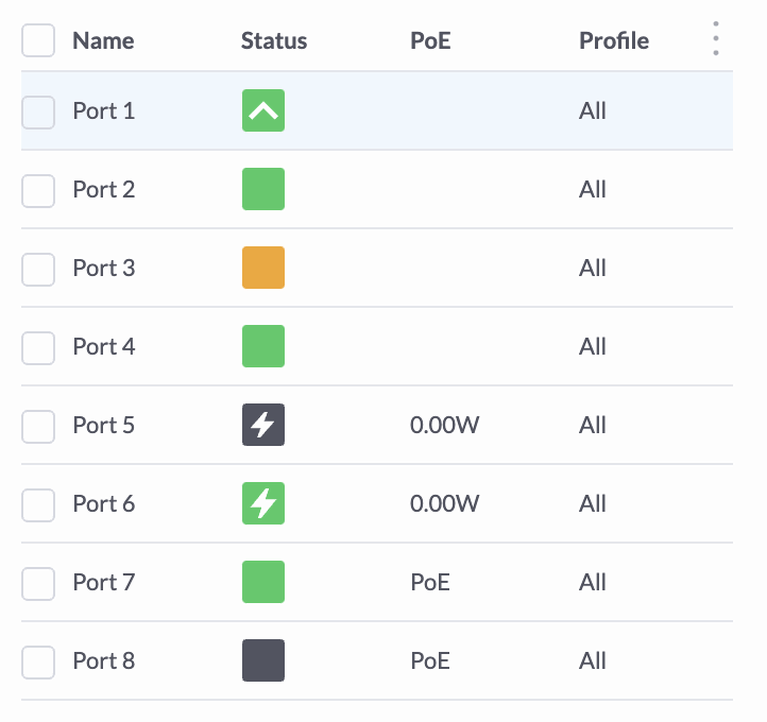Click the Port 7 PoE cell
Screen dimensions: 767x722
(430, 582)
